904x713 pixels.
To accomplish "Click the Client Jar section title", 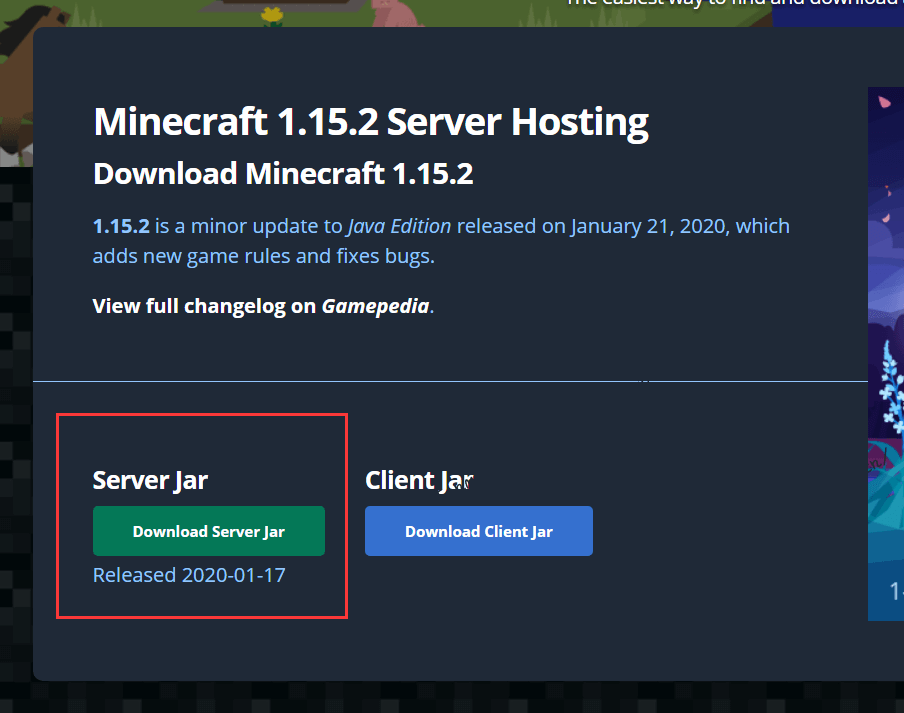I will [x=418, y=480].
